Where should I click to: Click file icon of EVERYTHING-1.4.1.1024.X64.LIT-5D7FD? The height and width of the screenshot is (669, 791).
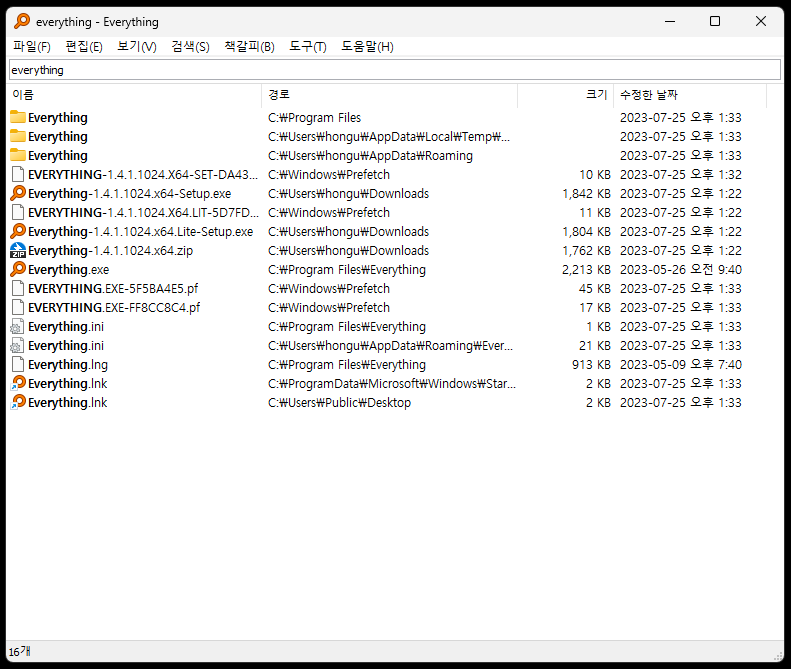pyautogui.click(x=18, y=212)
